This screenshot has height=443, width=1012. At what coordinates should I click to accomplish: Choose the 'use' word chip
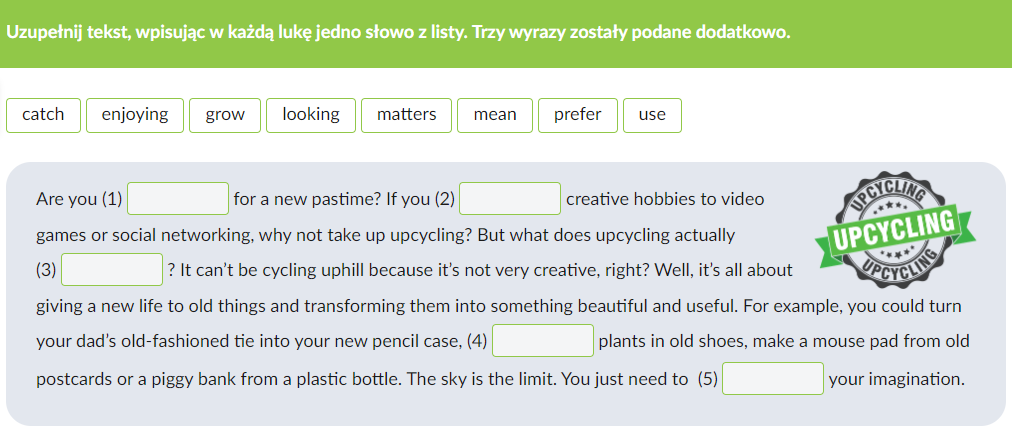(x=652, y=115)
